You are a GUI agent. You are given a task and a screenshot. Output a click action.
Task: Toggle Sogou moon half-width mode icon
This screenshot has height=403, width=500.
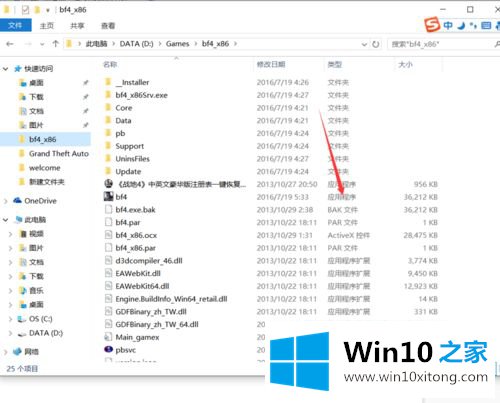461,25
